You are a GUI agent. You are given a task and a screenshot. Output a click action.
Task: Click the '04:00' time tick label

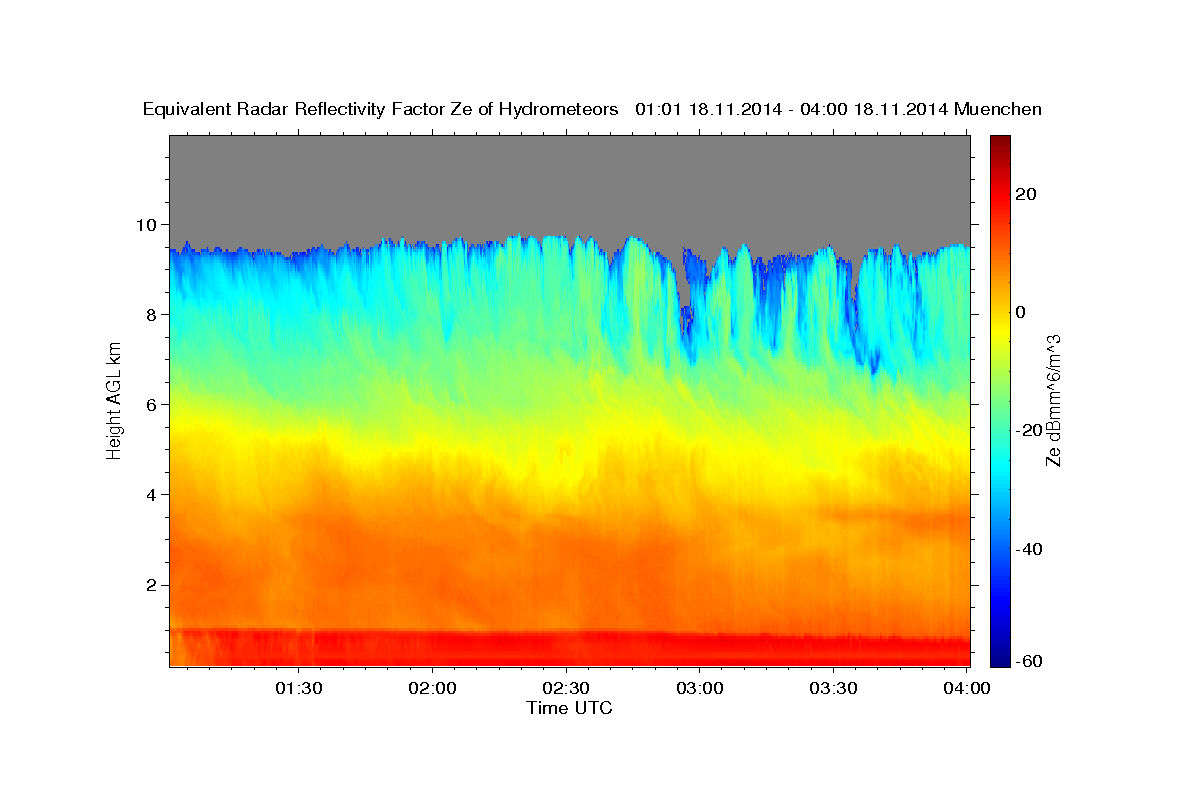pyautogui.click(x=967, y=688)
